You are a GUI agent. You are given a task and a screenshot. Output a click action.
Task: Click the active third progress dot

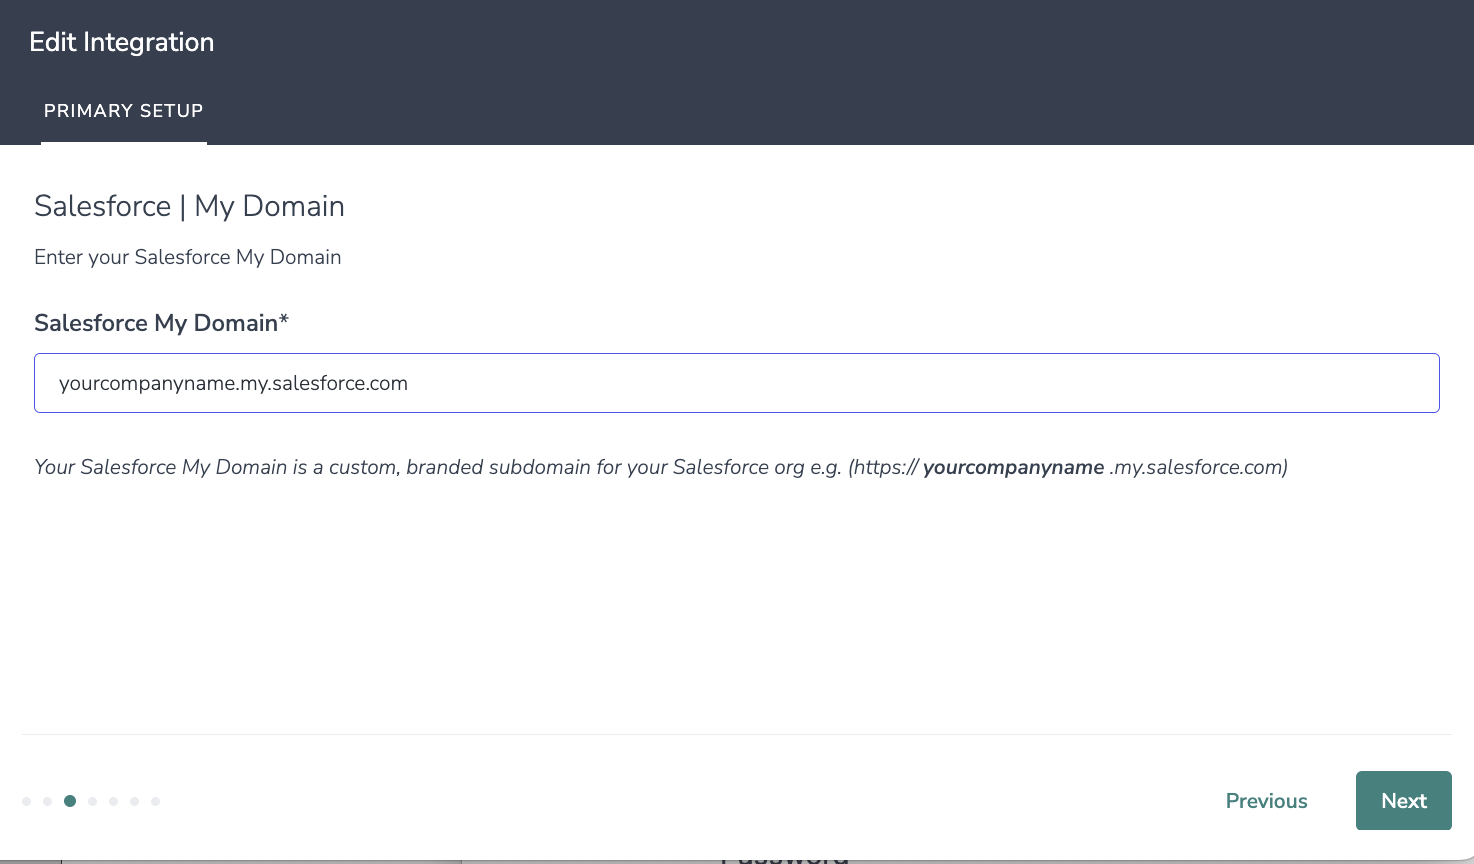pyautogui.click(x=70, y=801)
